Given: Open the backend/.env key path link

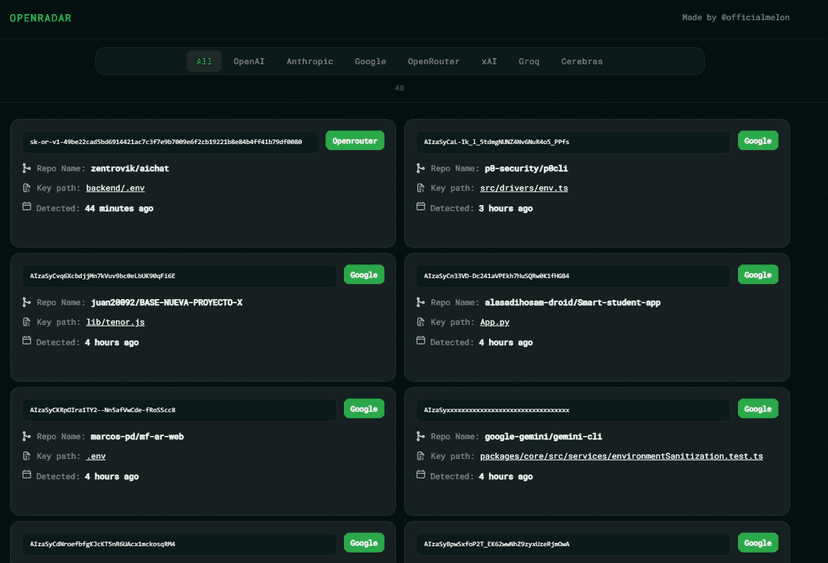Looking at the screenshot, I should pyautogui.click(x=116, y=188).
